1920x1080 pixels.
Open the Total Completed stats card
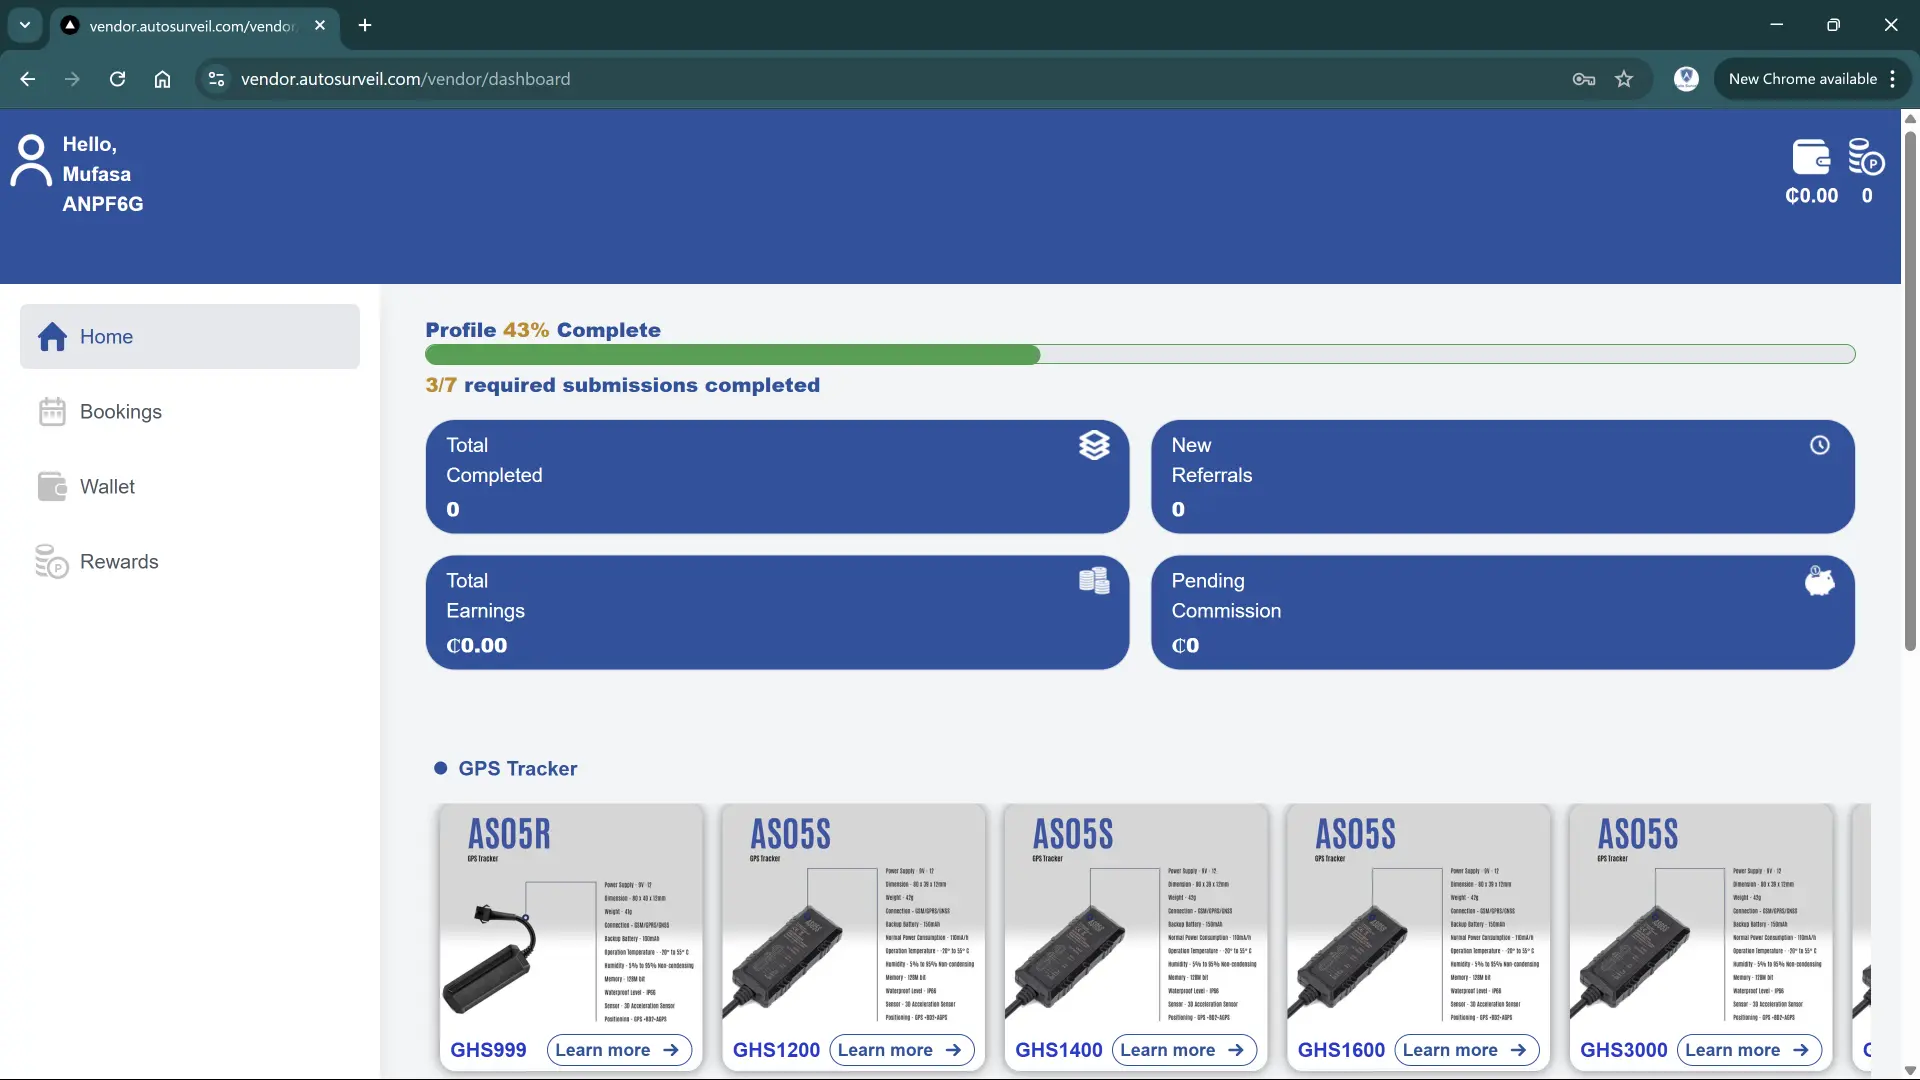tap(777, 476)
